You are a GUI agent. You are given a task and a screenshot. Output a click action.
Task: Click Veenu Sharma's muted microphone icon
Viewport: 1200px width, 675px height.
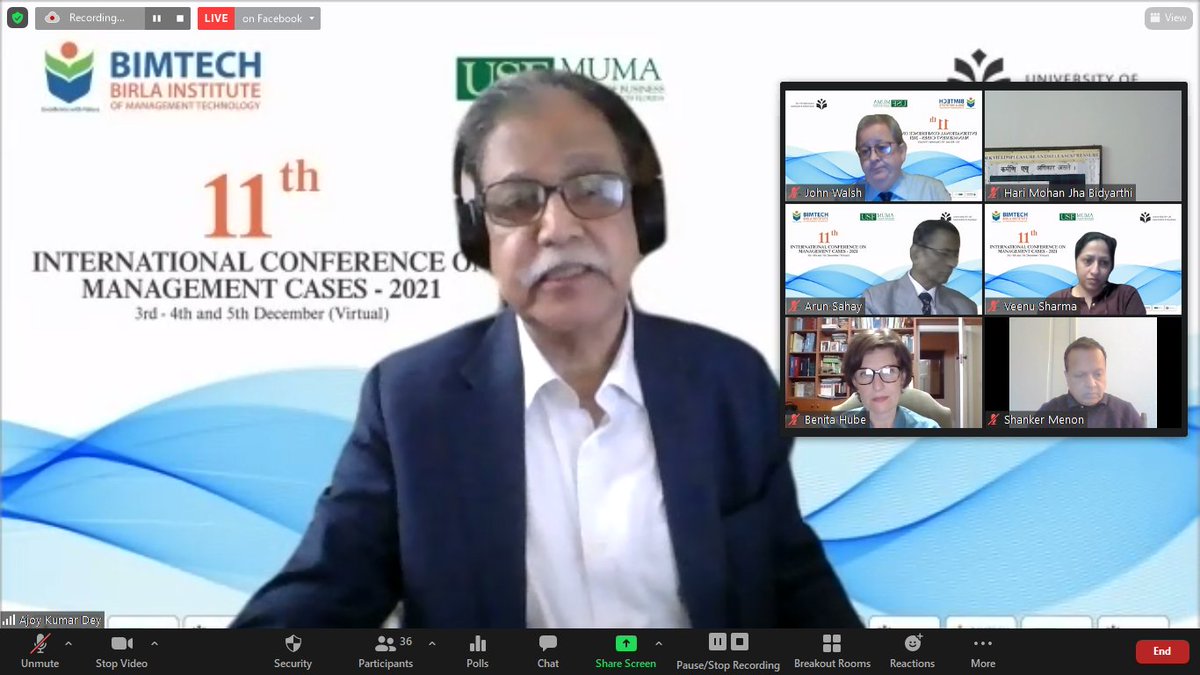(x=995, y=307)
